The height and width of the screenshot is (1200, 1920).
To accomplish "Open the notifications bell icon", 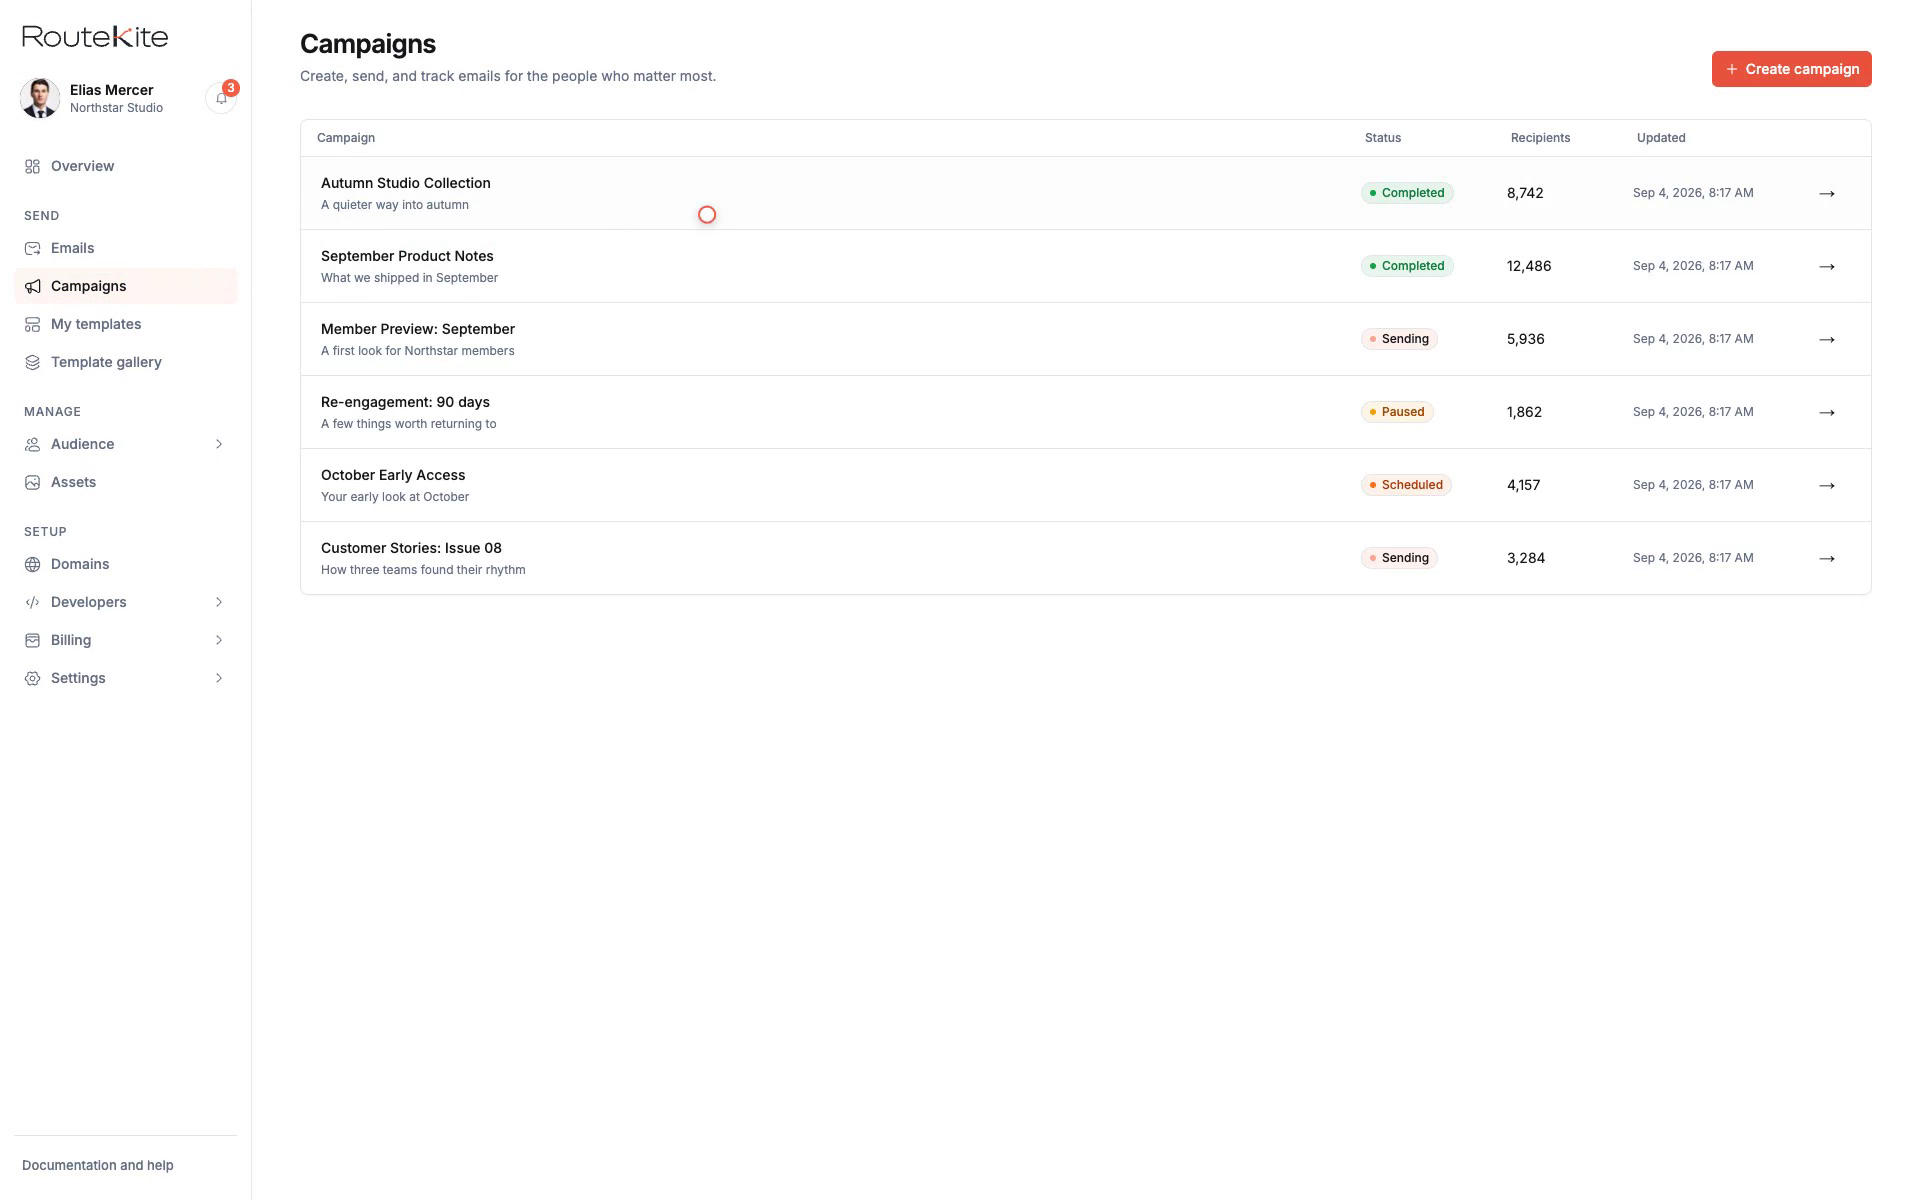I will [221, 98].
